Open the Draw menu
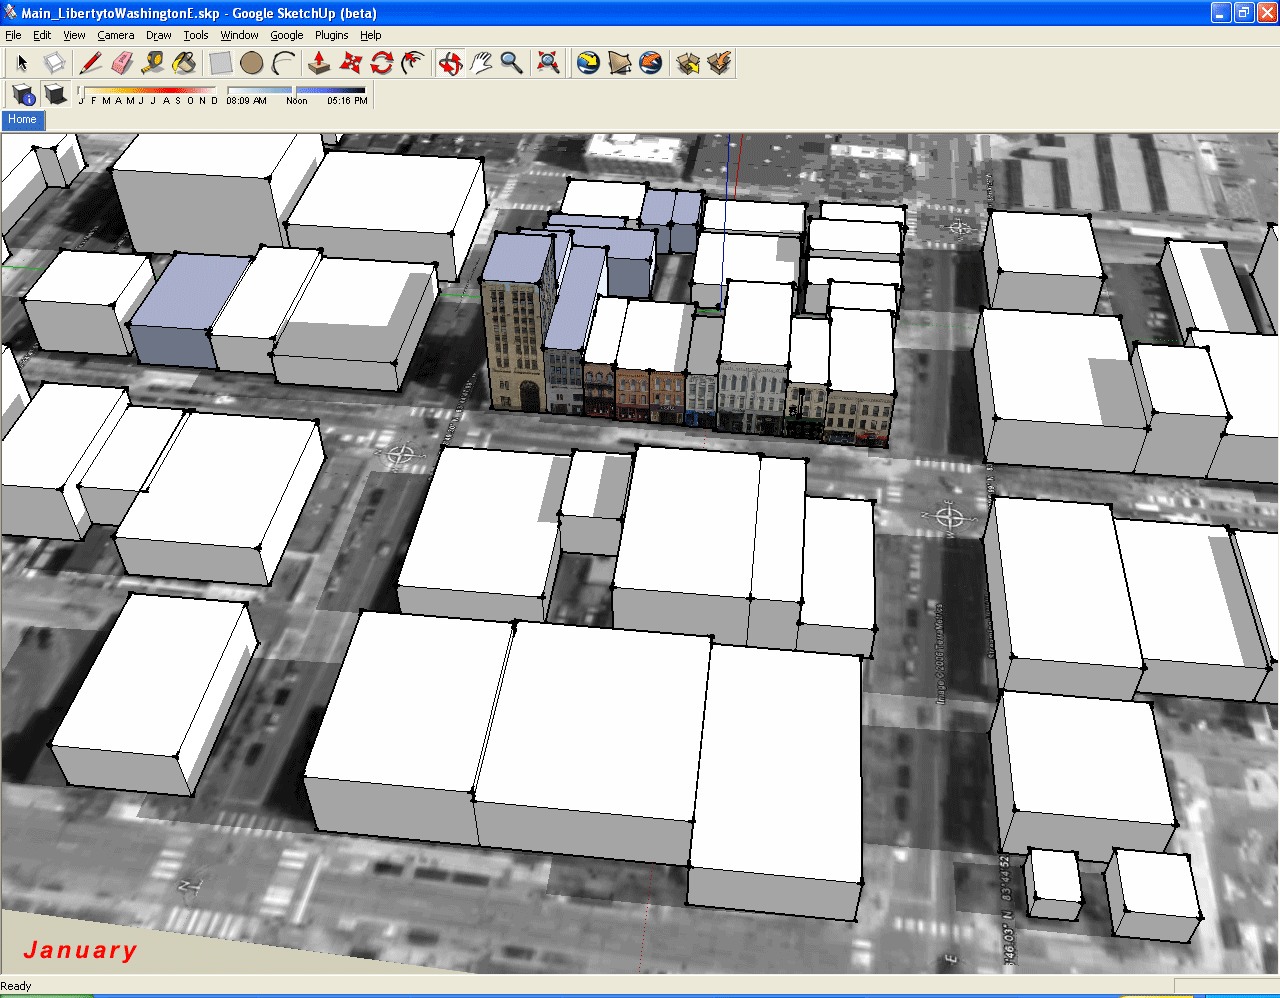Viewport: 1280px width, 998px height. pos(158,35)
